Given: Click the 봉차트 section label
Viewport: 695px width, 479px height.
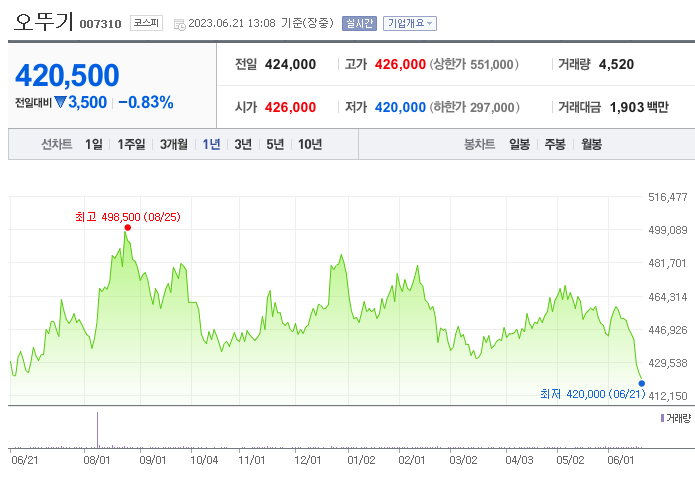Looking at the screenshot, I should [x=480, y=144].
